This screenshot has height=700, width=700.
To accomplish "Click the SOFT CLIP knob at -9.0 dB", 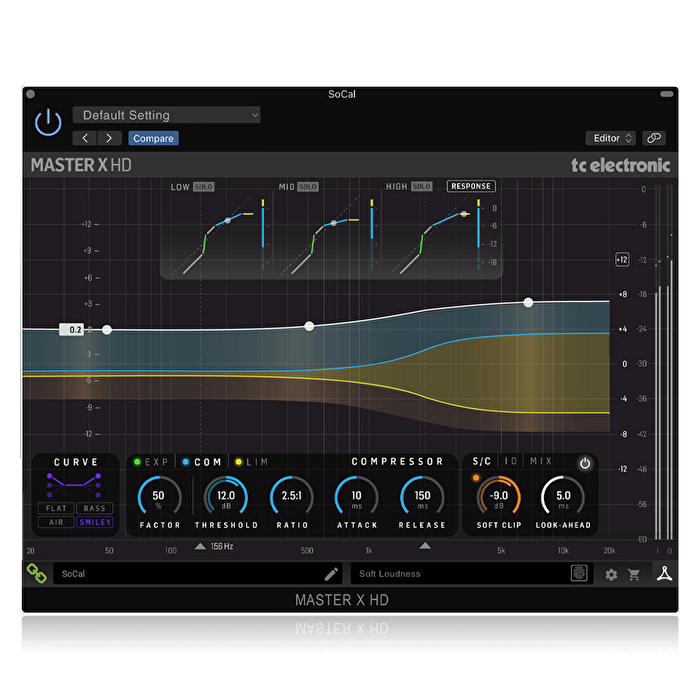I will (499, 497).
